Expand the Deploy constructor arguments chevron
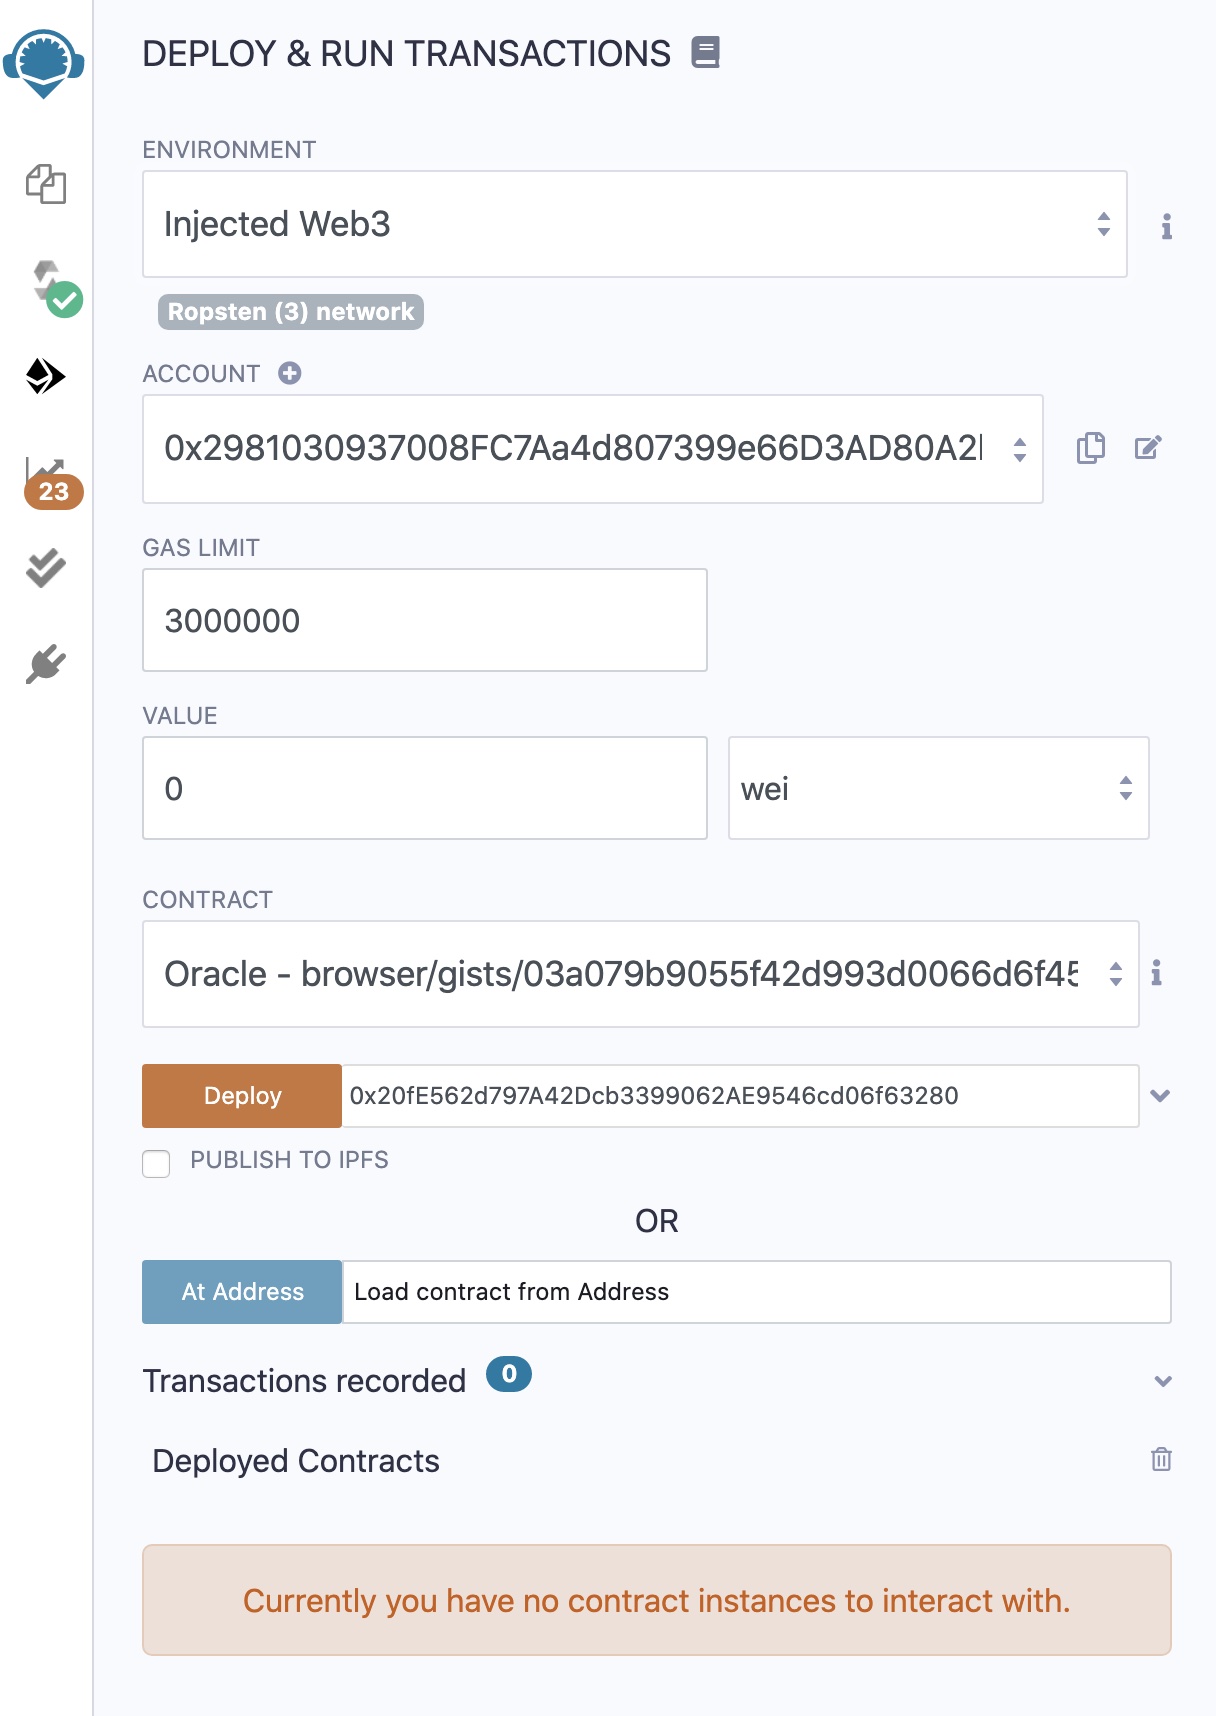Viewport: 1216px width, 1716px height. pos(1162,1095)
